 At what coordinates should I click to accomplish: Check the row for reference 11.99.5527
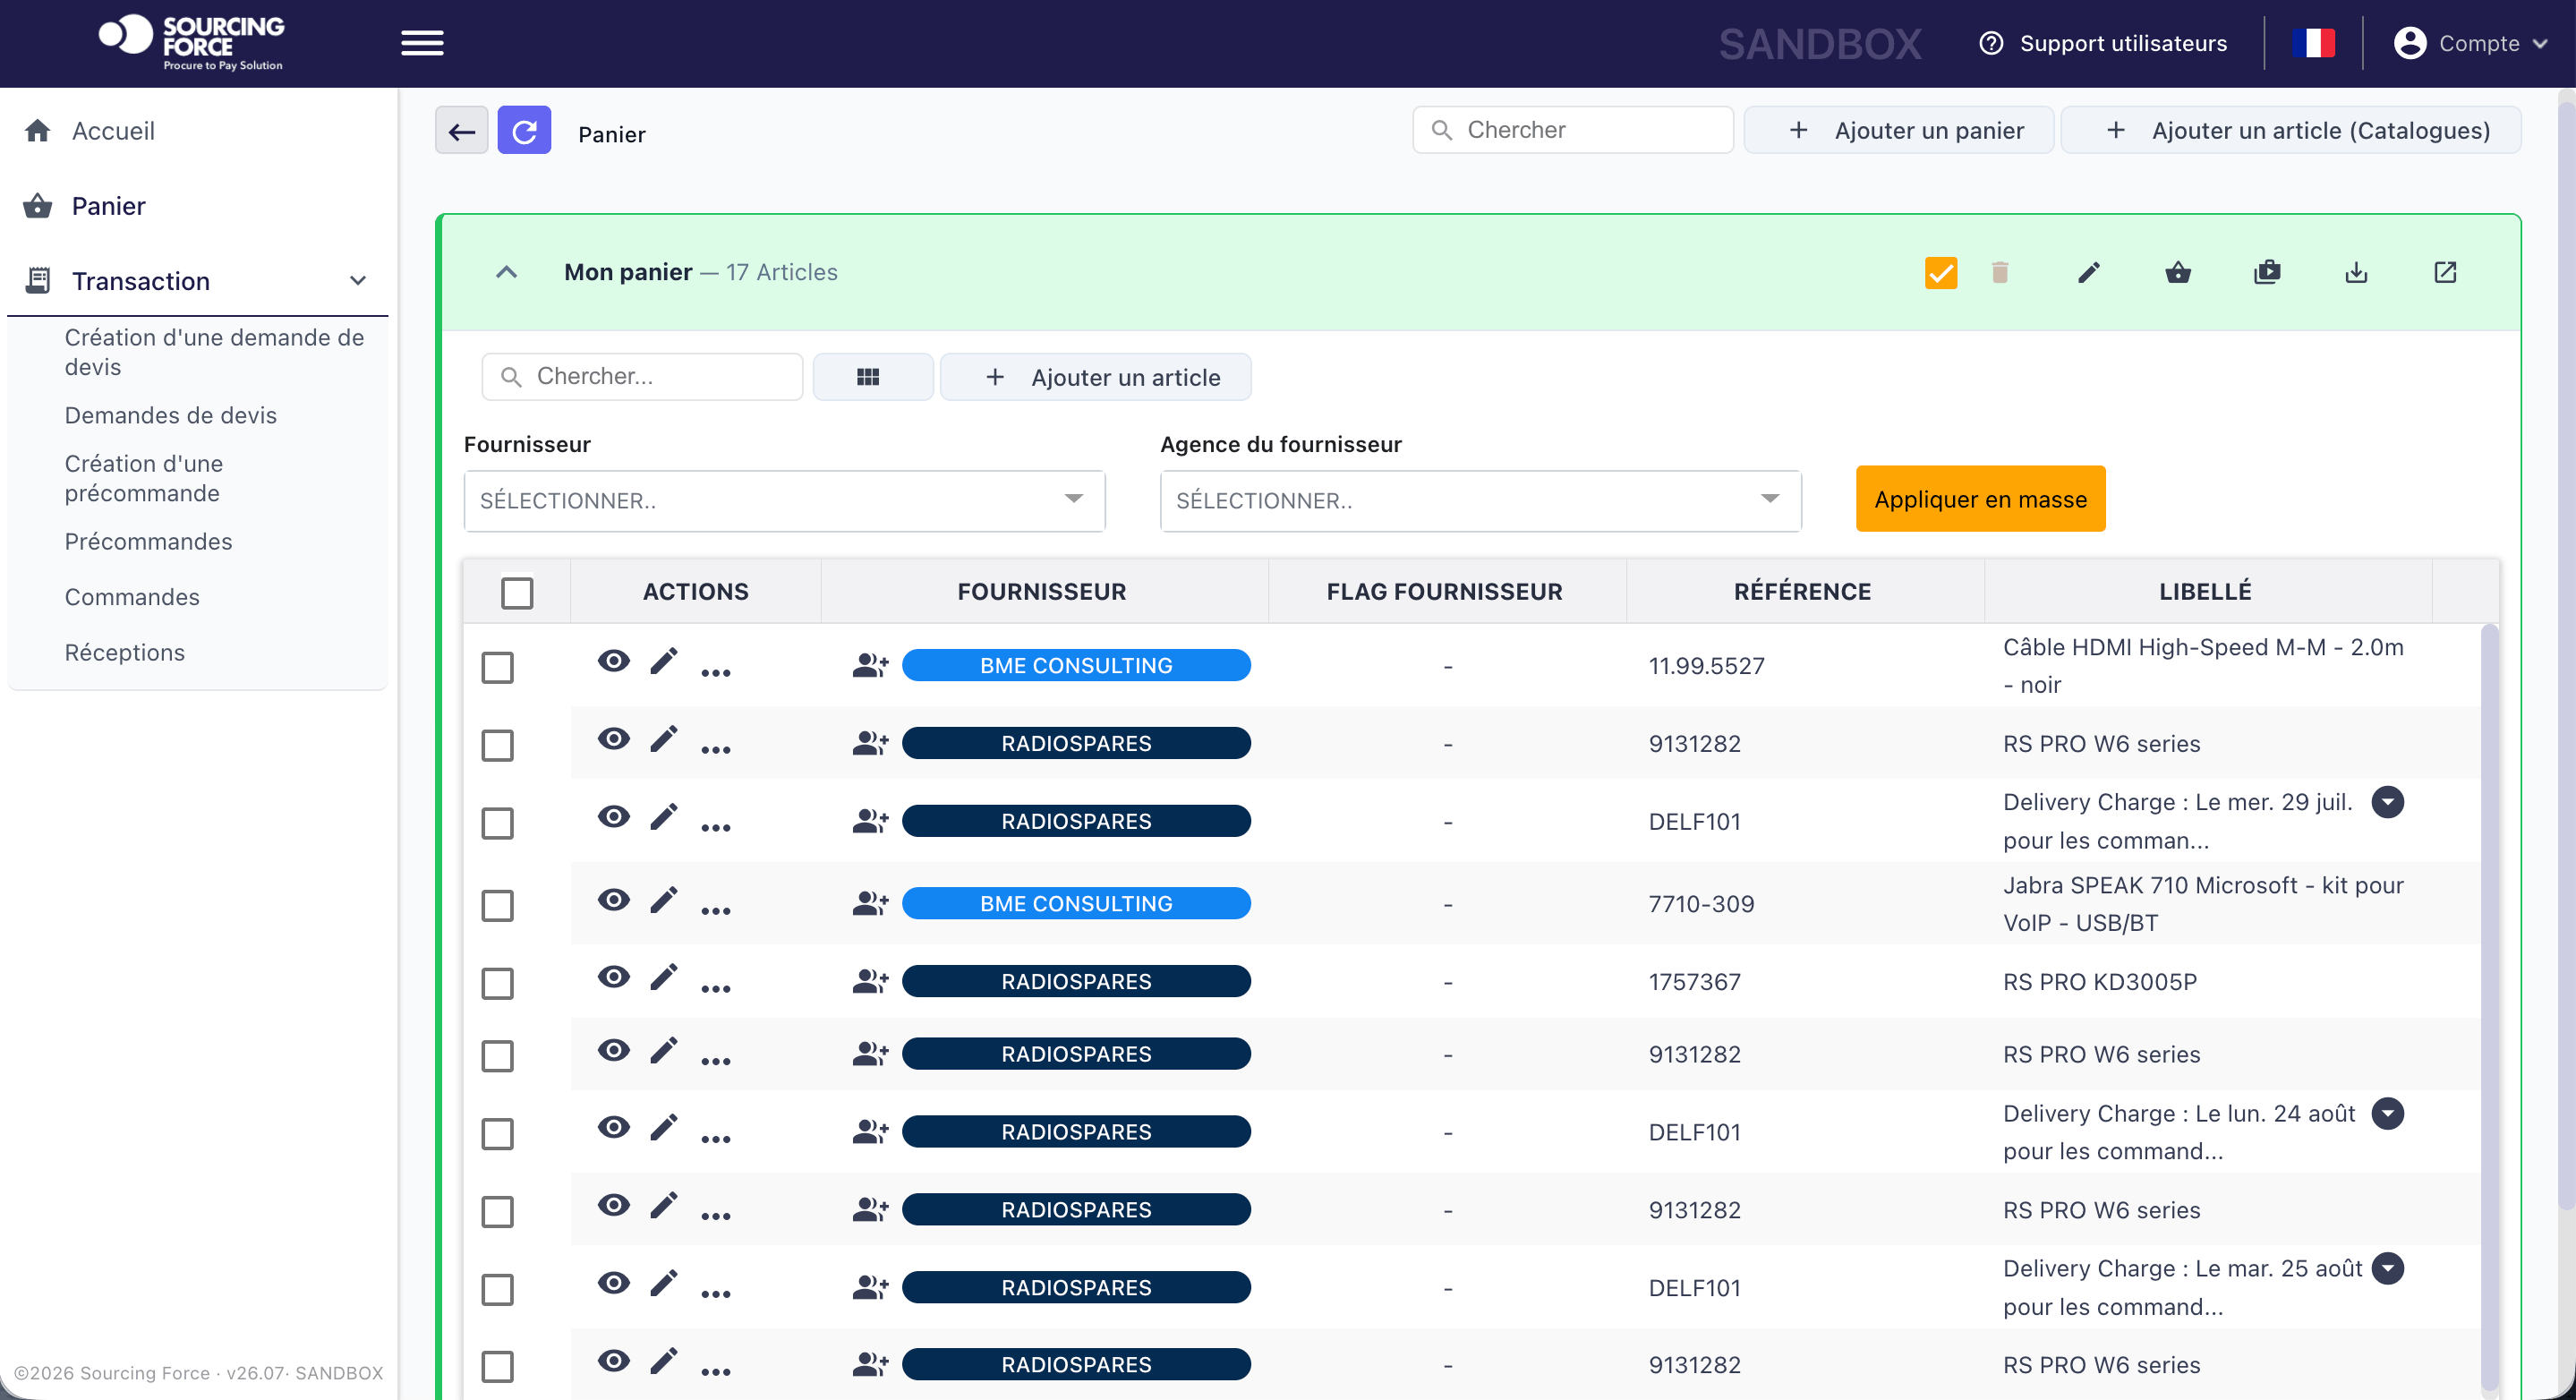pos(497,667)
